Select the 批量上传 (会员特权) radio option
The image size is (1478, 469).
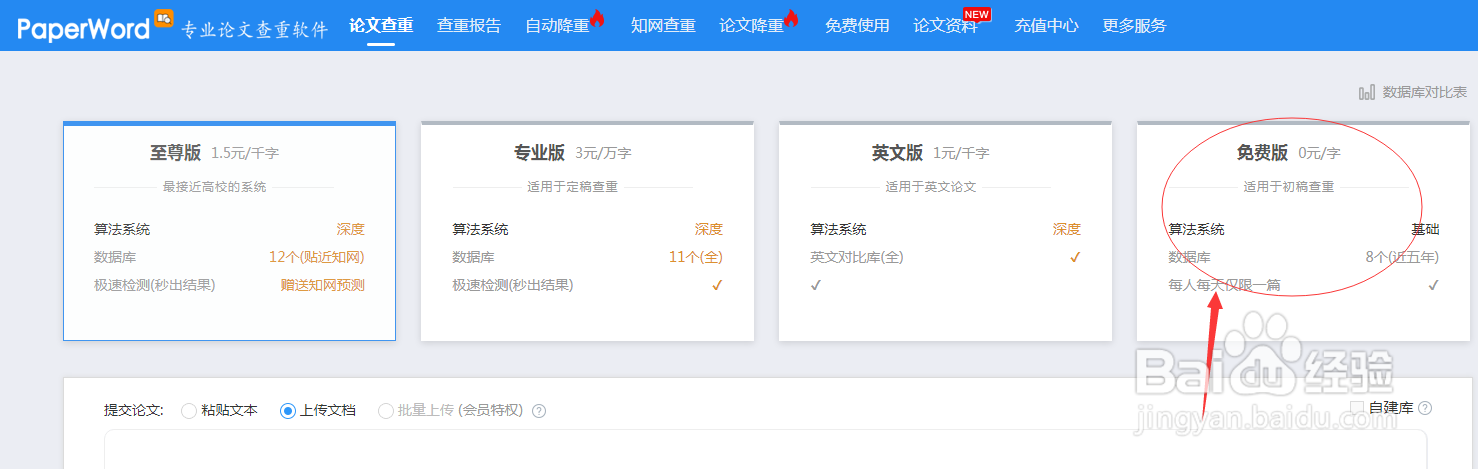[x=450, y=410]
